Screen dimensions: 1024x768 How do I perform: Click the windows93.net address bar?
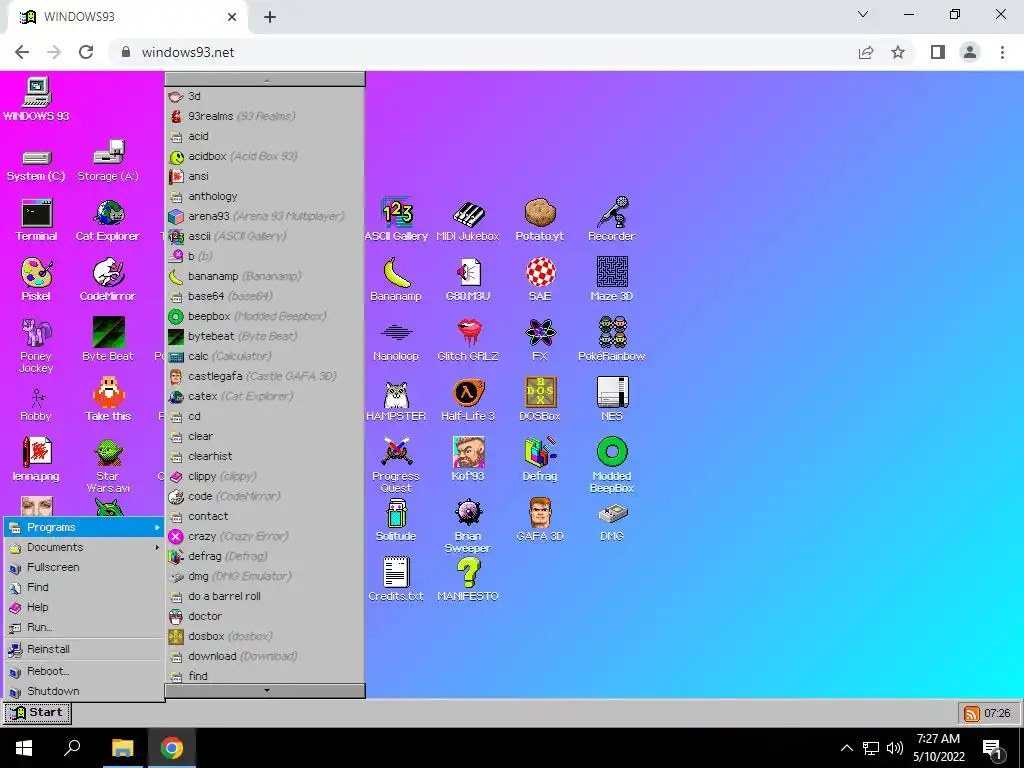click(x=483, y=52)
